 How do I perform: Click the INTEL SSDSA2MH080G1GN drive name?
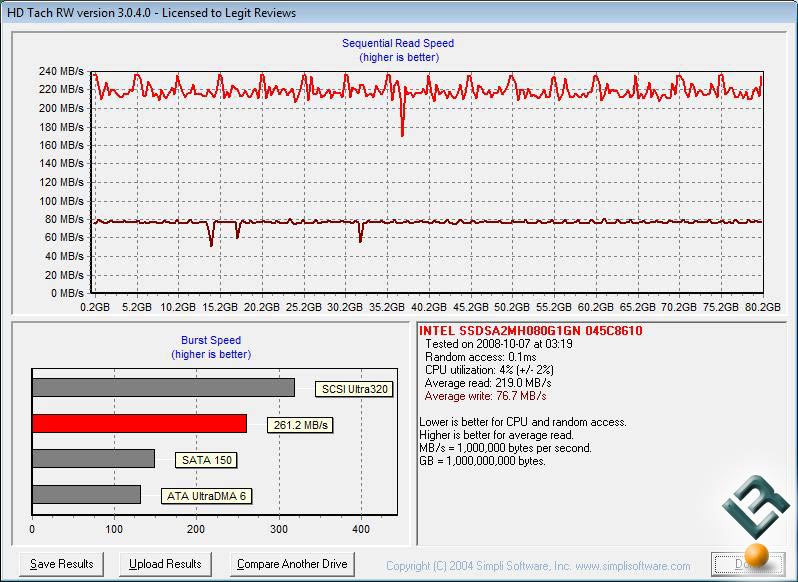pos(531,331)
